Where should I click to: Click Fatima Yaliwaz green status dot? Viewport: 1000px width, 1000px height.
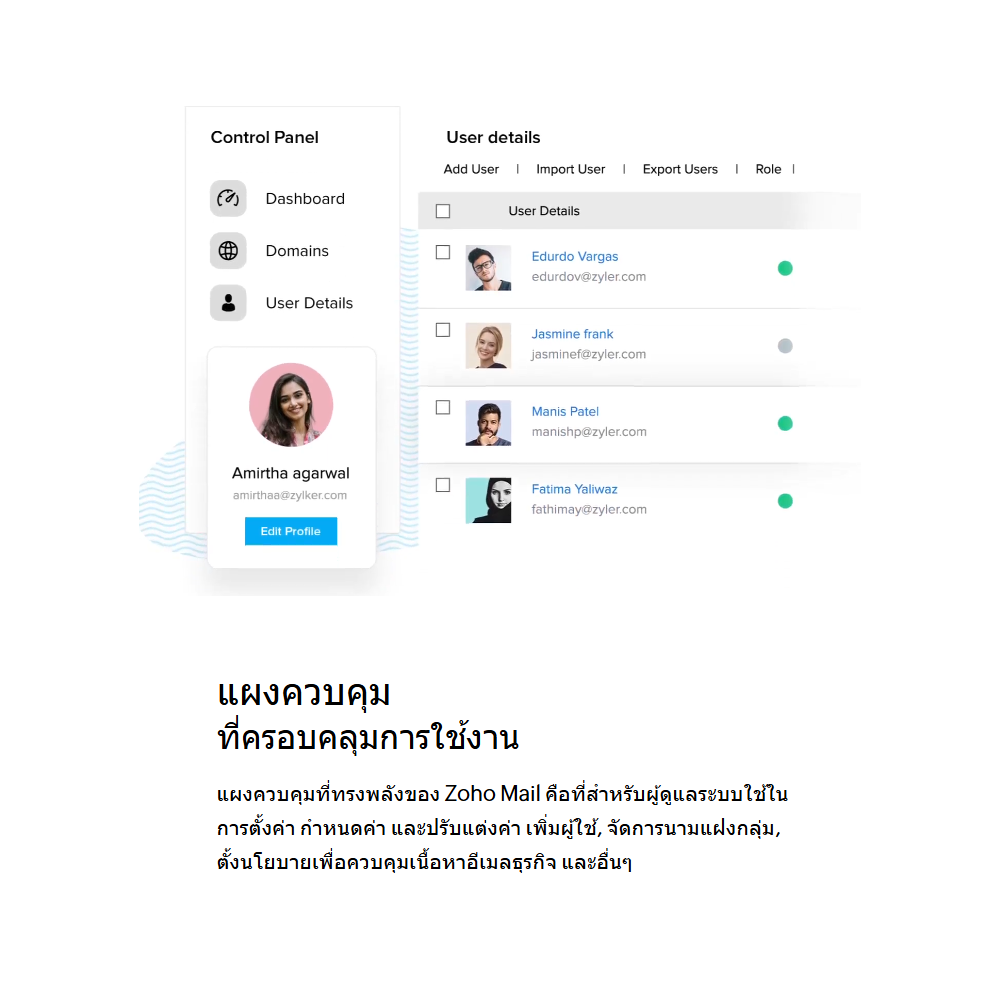click(785, 501)
